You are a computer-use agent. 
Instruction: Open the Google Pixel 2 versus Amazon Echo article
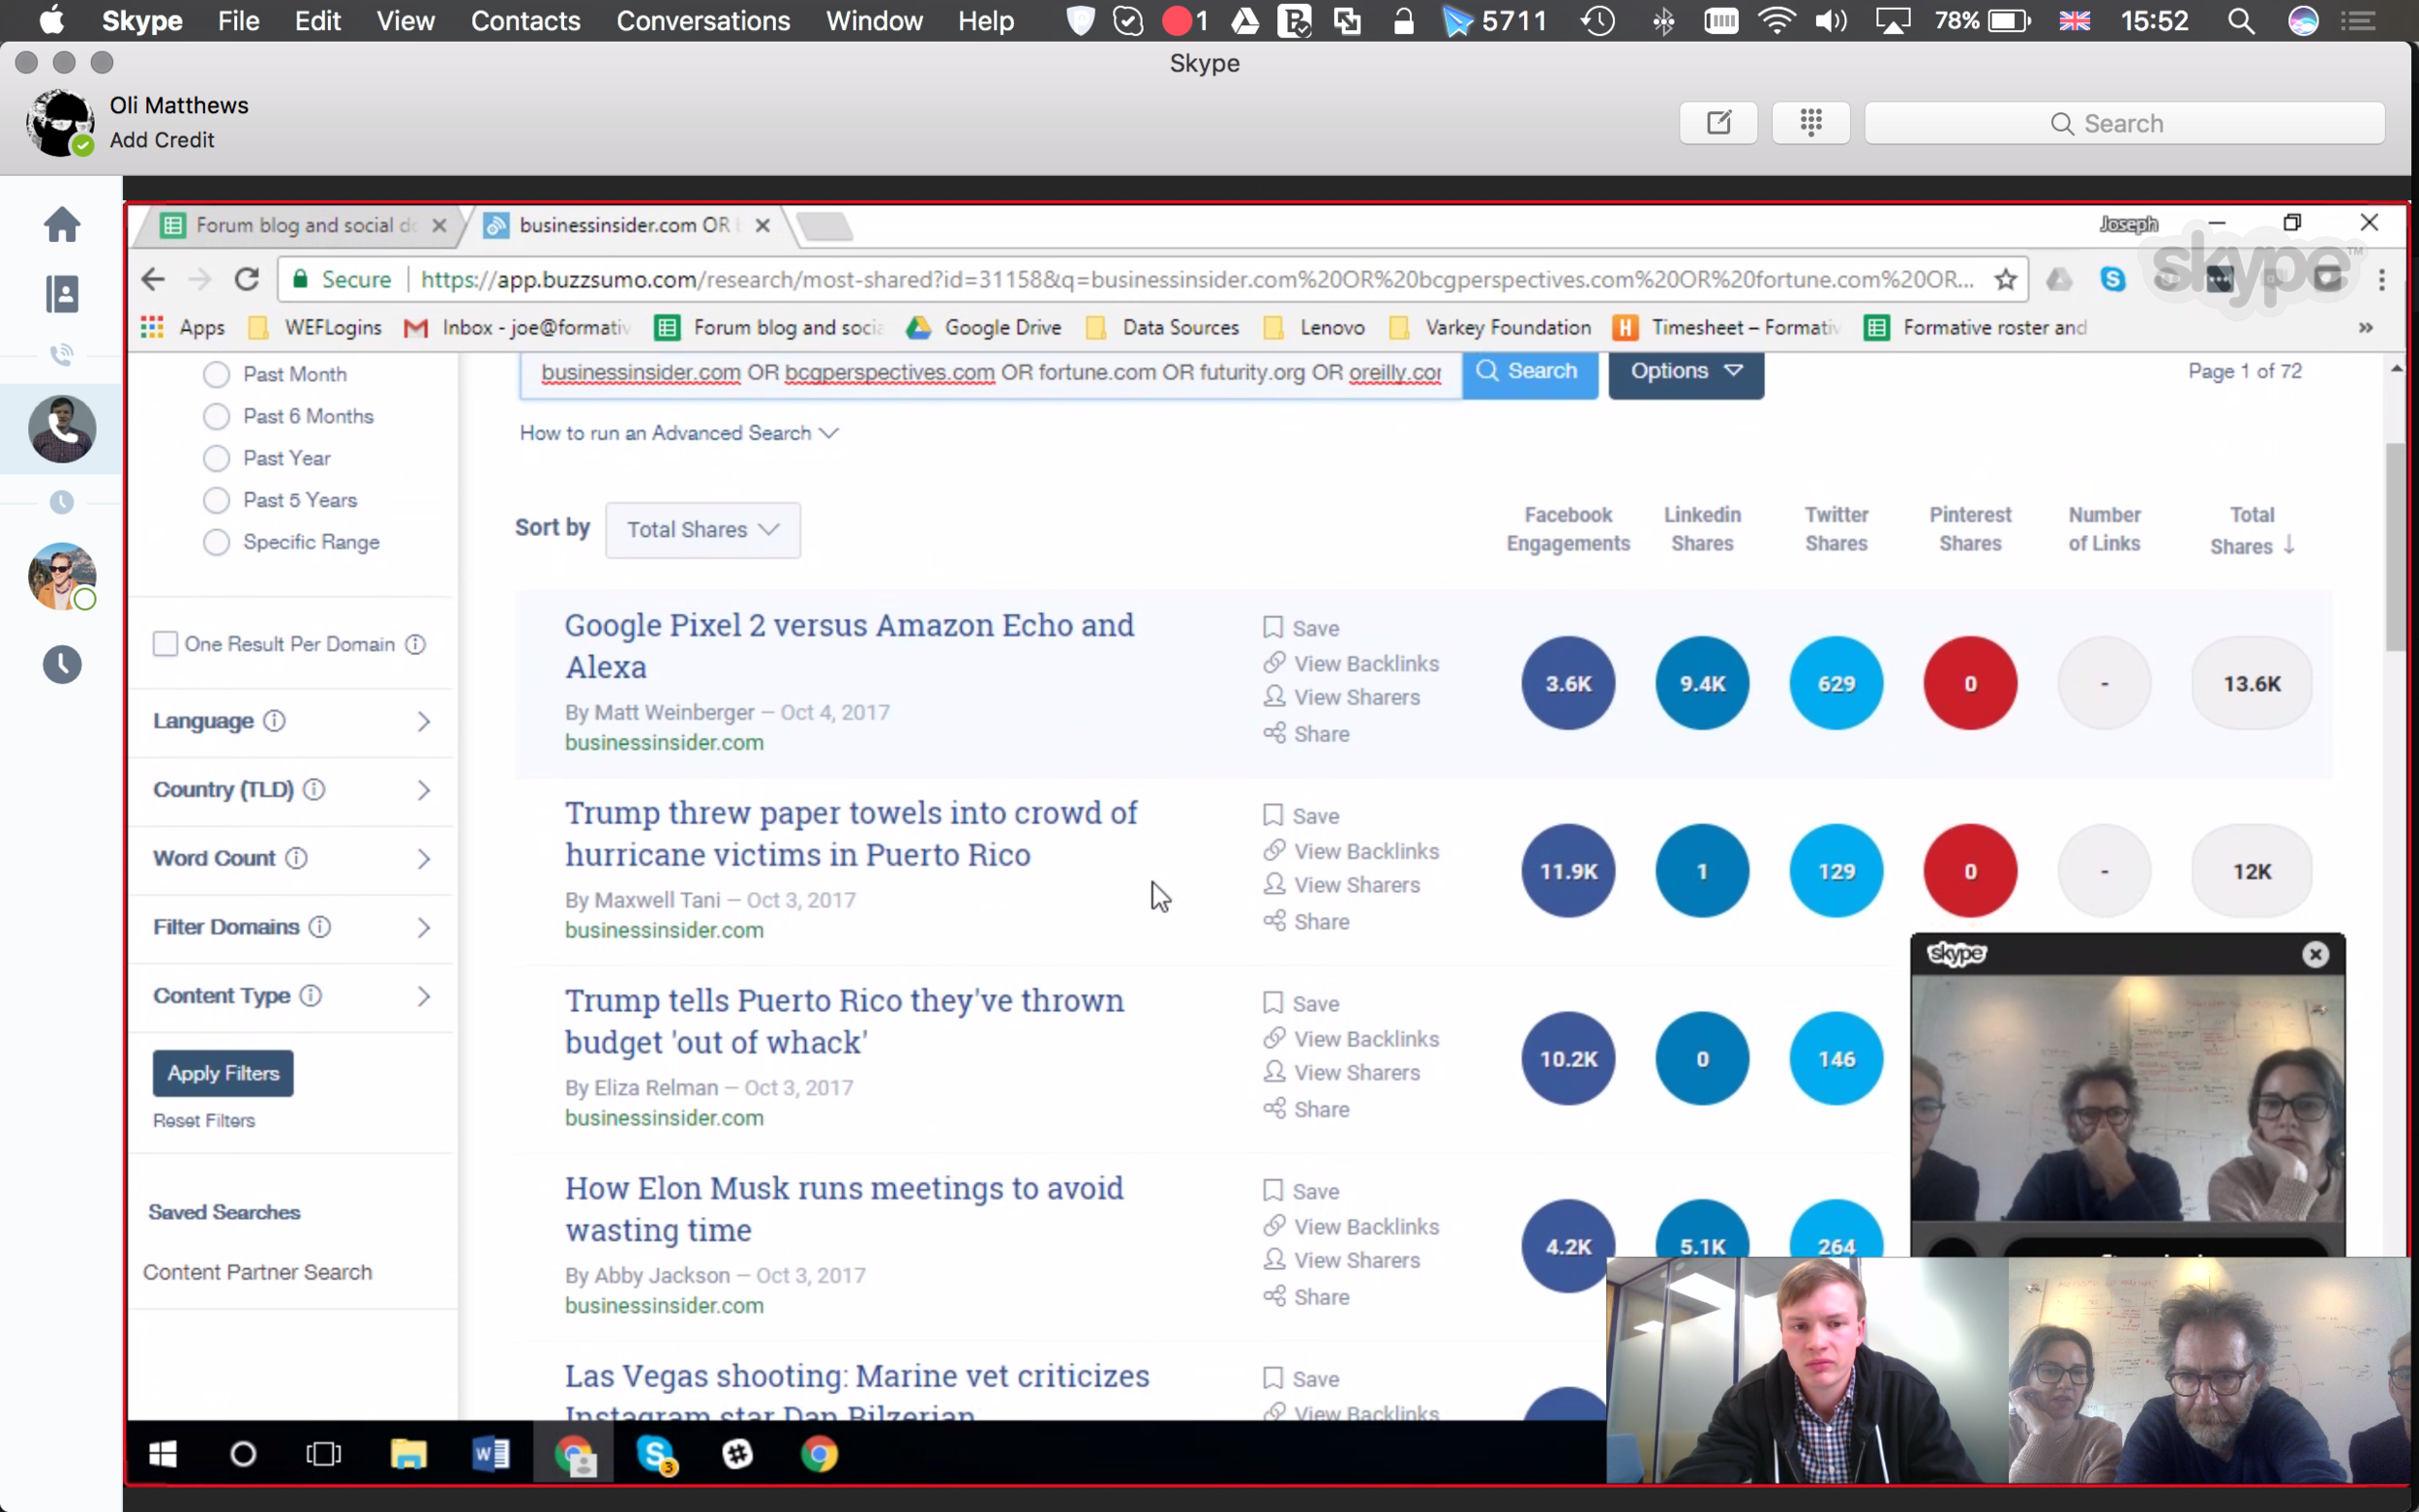tap(849, 645)
